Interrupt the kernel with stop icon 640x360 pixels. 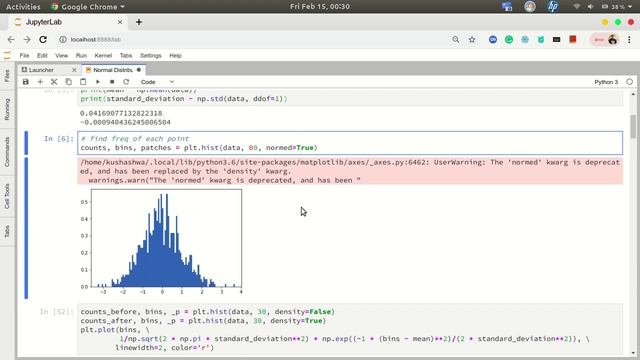tap(112, 82)
